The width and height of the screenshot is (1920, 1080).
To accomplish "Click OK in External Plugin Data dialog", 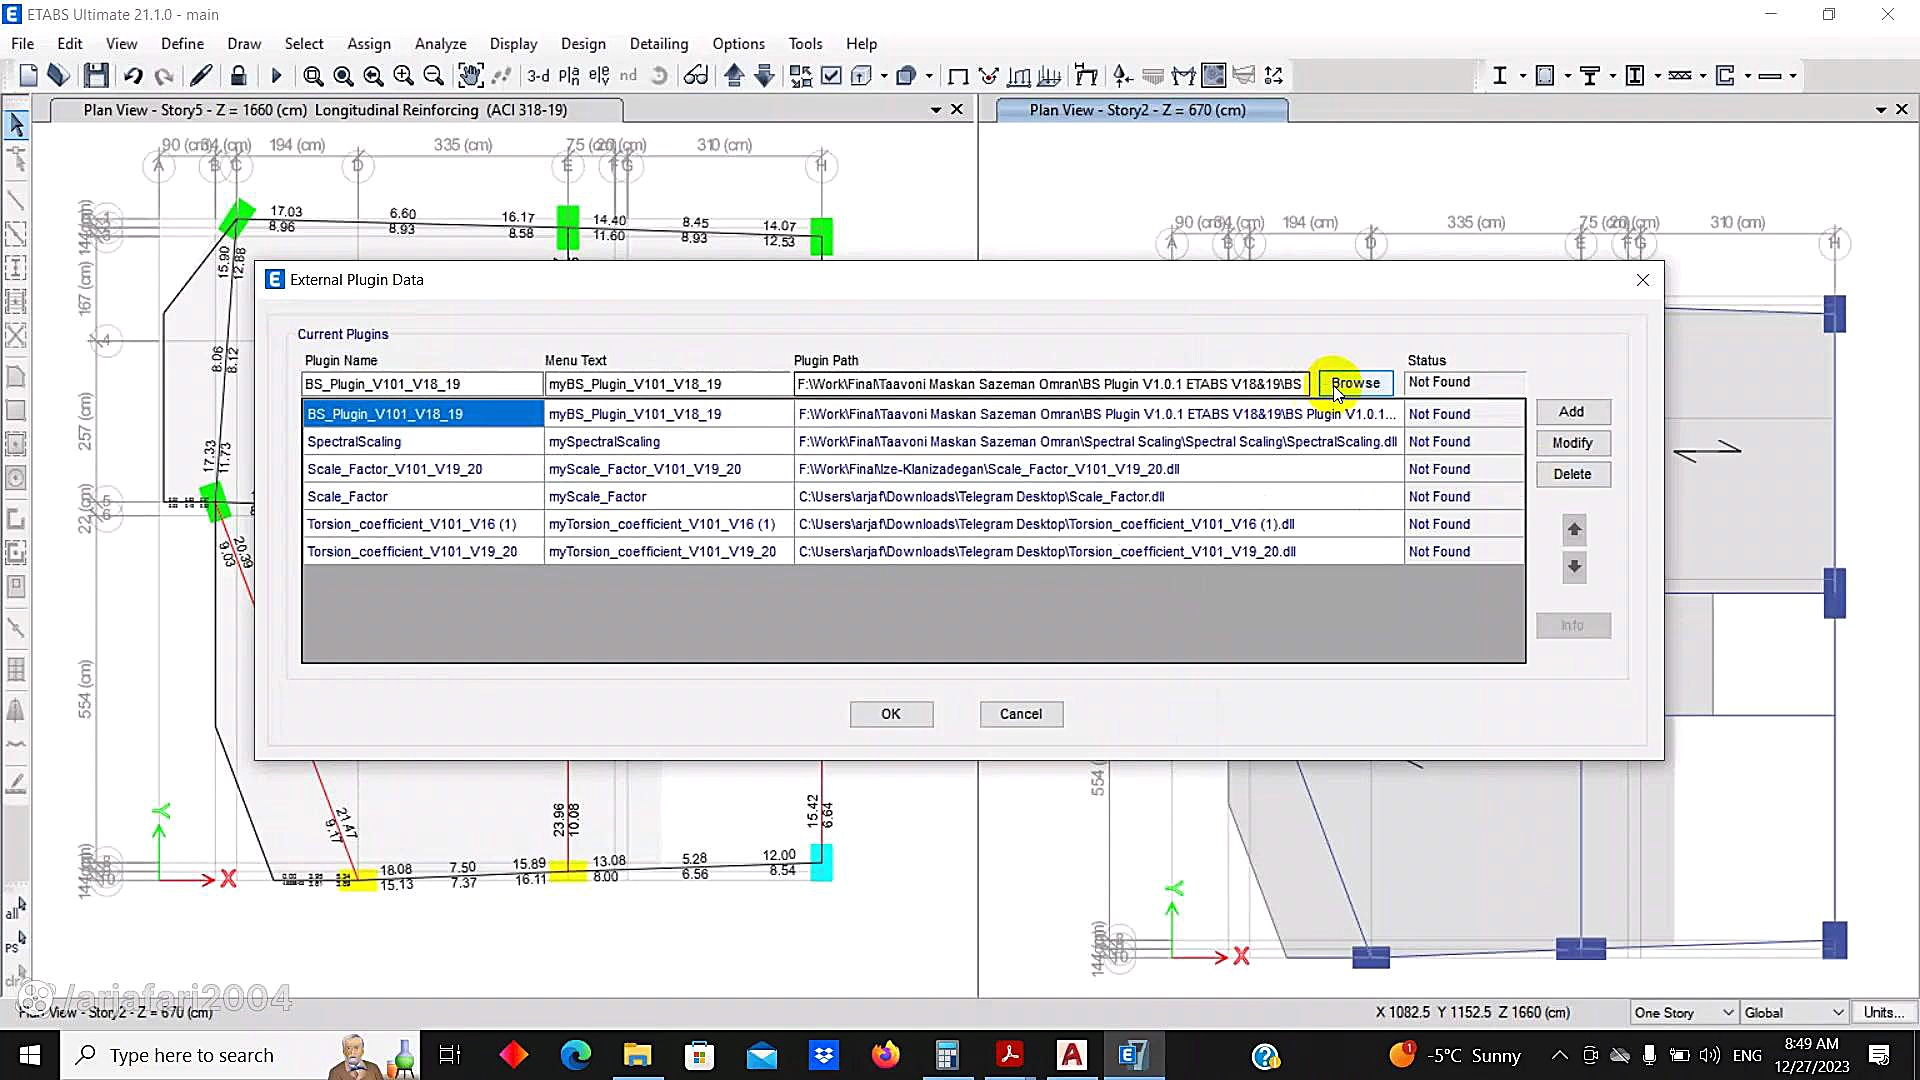I will point(891,714).
